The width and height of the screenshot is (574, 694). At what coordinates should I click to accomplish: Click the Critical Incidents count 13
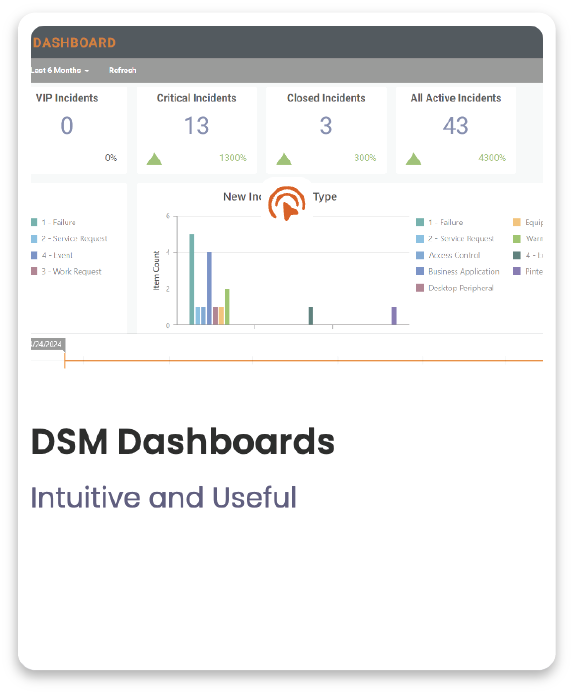[x=196, y=126]
